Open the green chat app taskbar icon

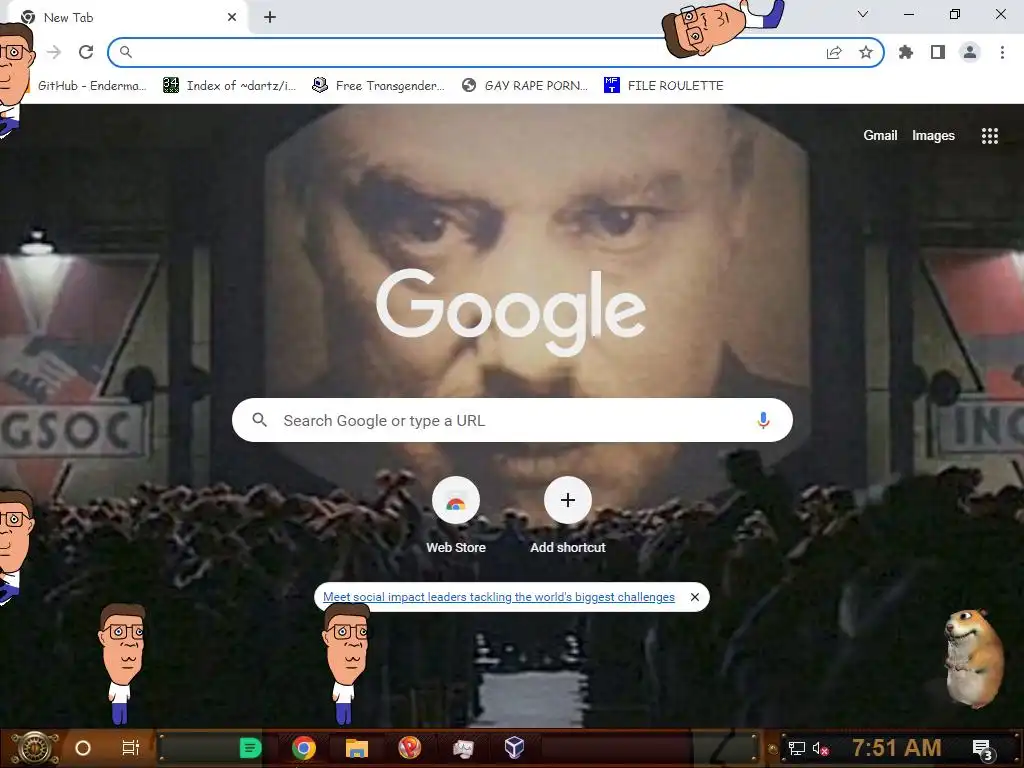pyautogui.click(x=250, y=748)
